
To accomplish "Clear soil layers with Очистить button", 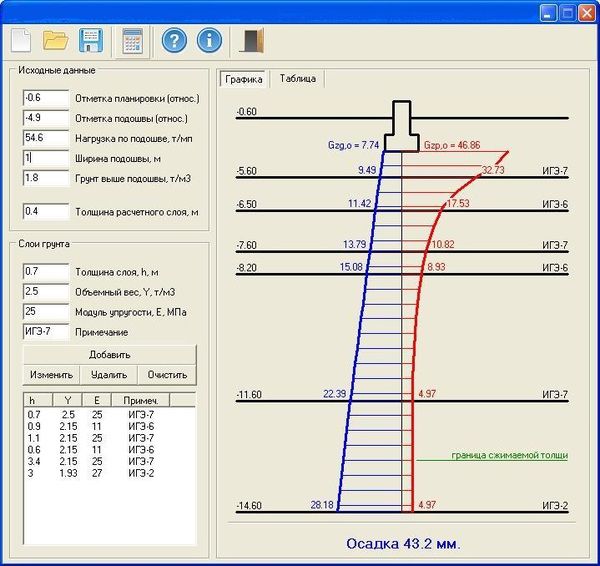I will coord(167,375).
